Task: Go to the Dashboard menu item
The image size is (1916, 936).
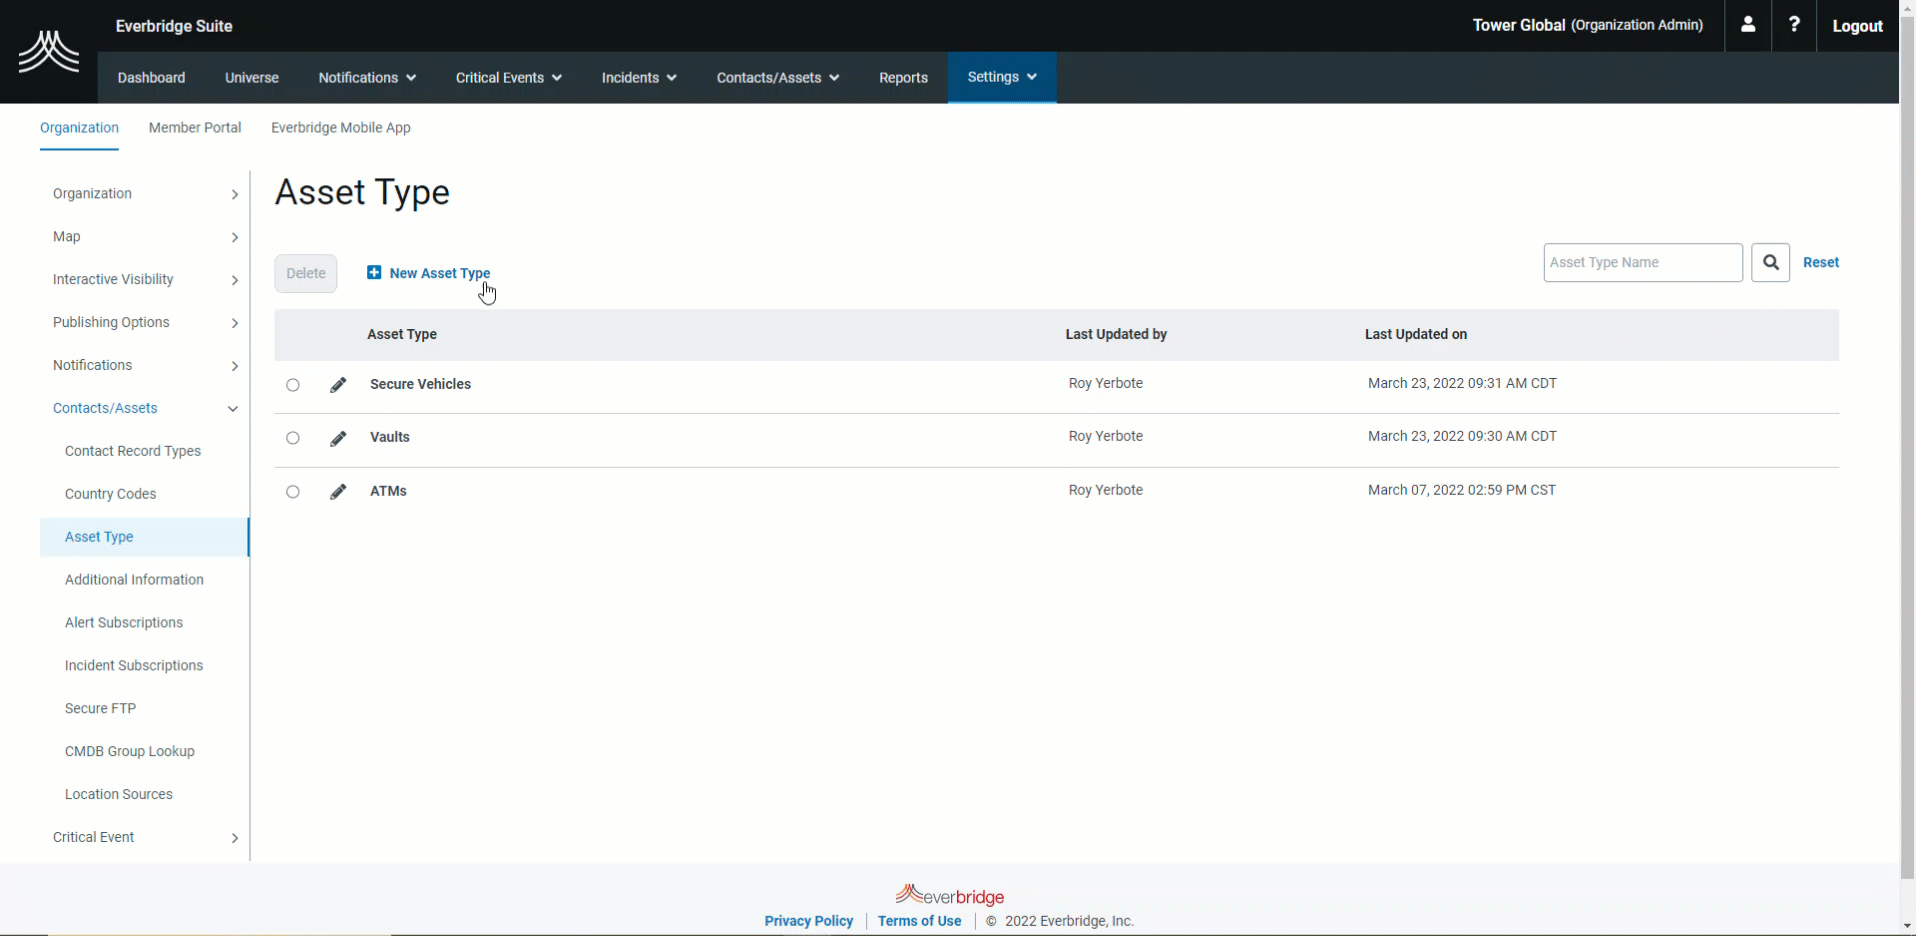Action: pos(151,78)
